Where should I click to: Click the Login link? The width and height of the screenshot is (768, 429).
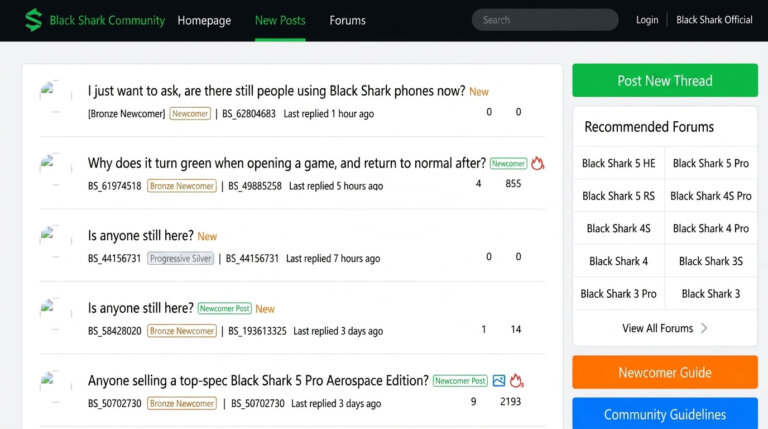(647, 20)
